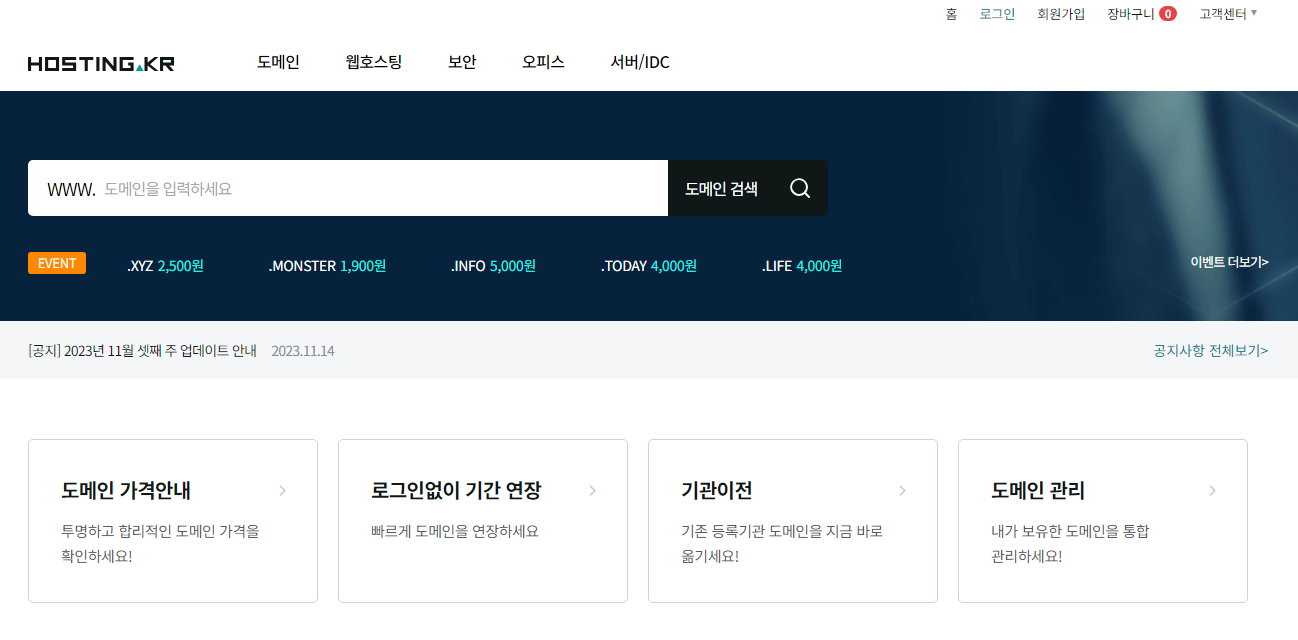Go to 홈 link
Screen dimensions: 1298x640
tap(951, 14)
